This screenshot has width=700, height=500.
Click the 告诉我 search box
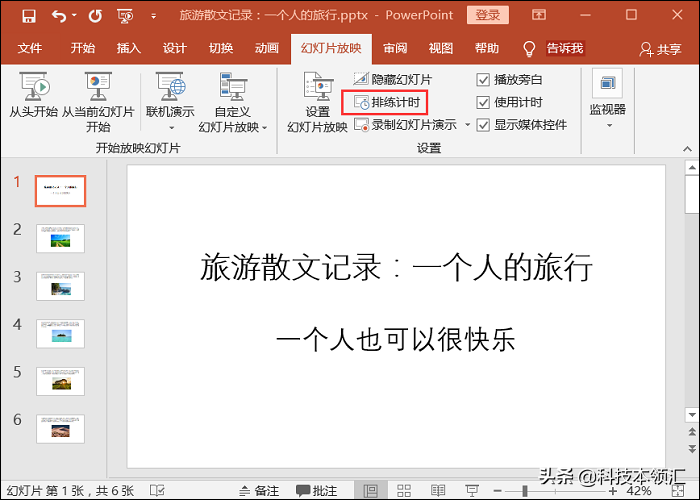point(565,48)
